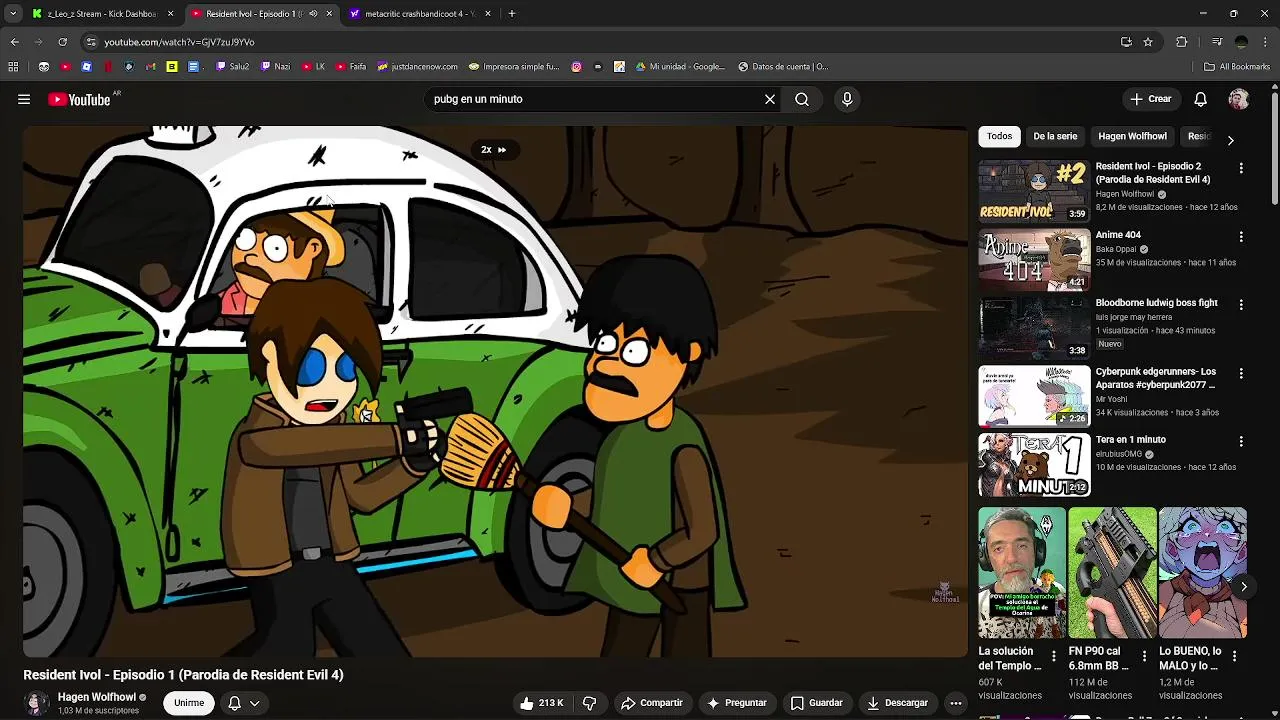Go to the YouTube home logo
The image size is (1280, 720).
[x=79, y=99]
